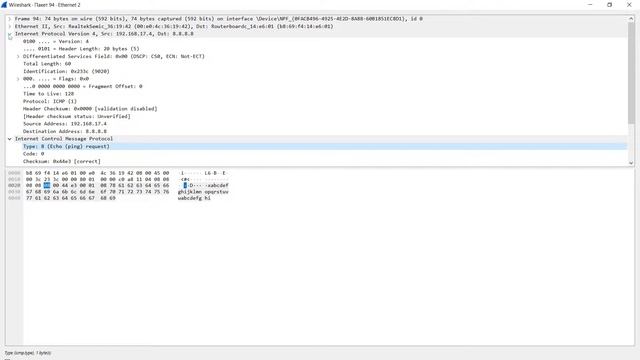Select the 'Code: 0' row
Image resolution: width=640 pixels, height=360 pixels.
coord(33,154)
